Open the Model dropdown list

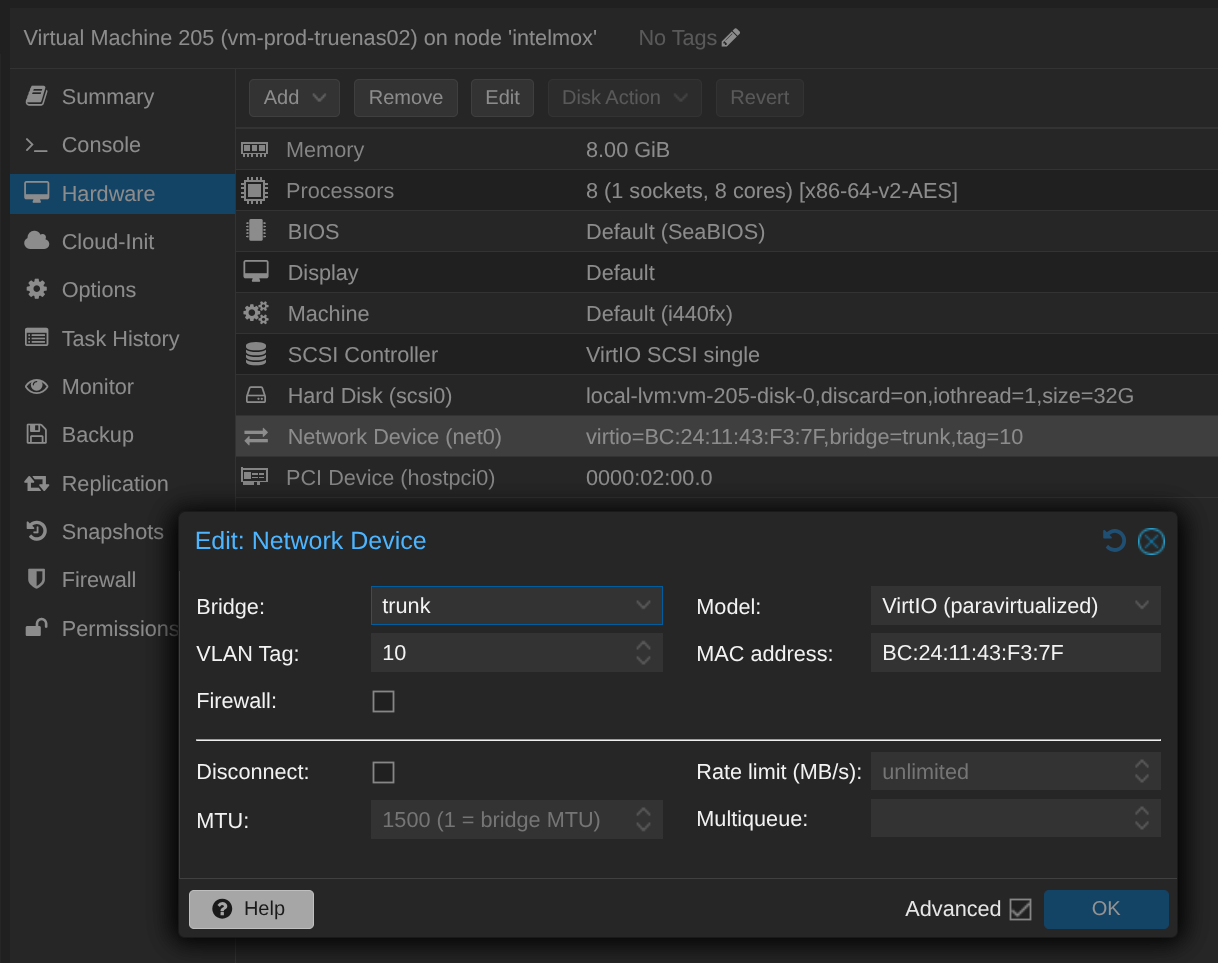1141,606
